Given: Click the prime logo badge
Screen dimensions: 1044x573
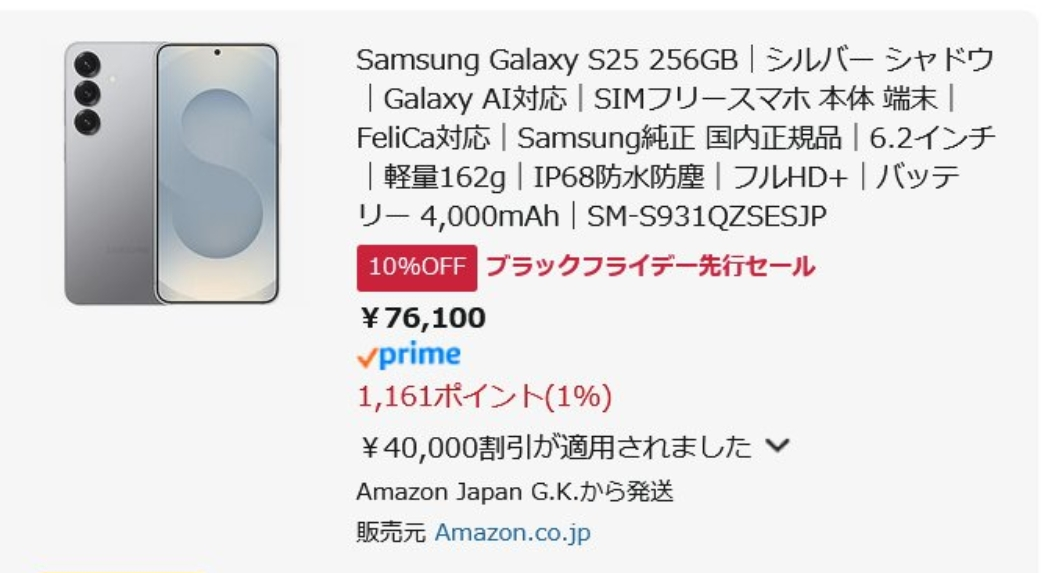Looking at the screenshot, I should coord(409,355).
